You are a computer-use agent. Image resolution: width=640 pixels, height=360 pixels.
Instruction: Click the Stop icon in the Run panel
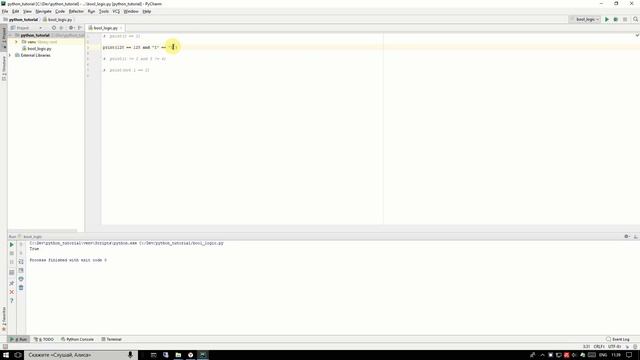tap(11, 253)
